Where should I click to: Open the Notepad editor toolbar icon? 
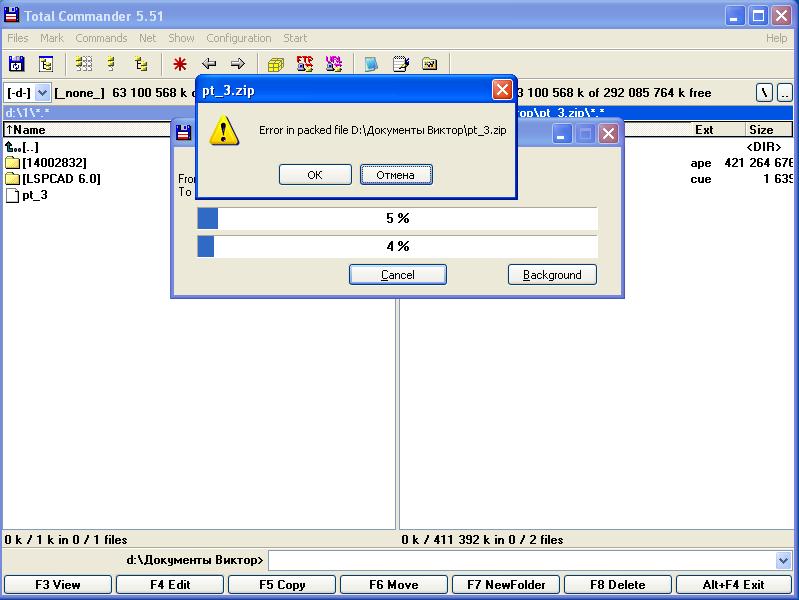[401, 64]
